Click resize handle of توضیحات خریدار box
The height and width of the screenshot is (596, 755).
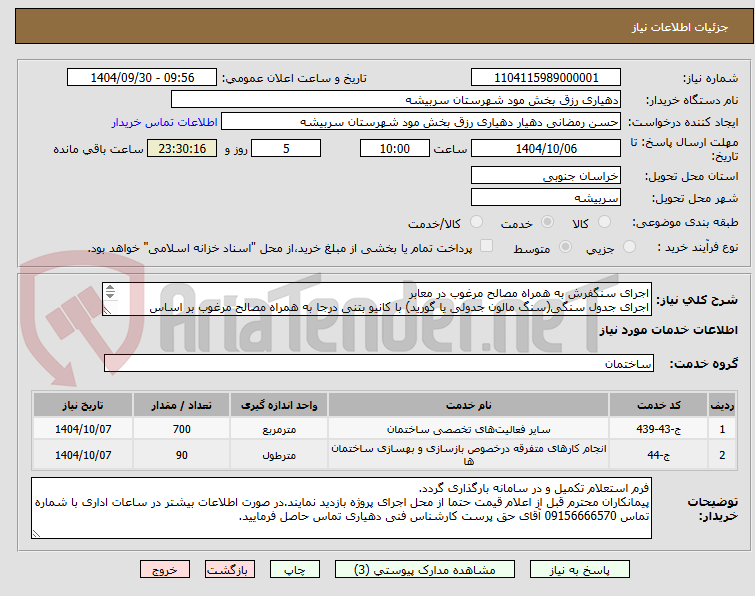click(x=36, y=533)
